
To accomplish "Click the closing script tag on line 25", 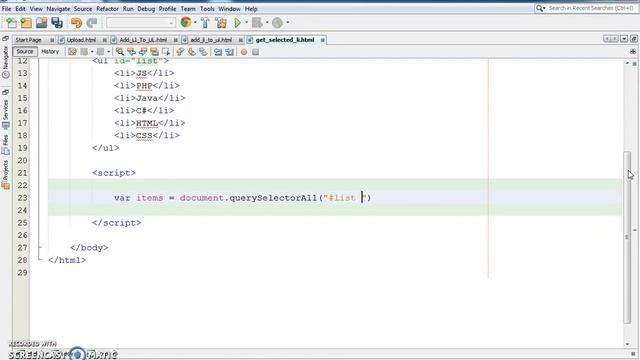I will [116, 223].
